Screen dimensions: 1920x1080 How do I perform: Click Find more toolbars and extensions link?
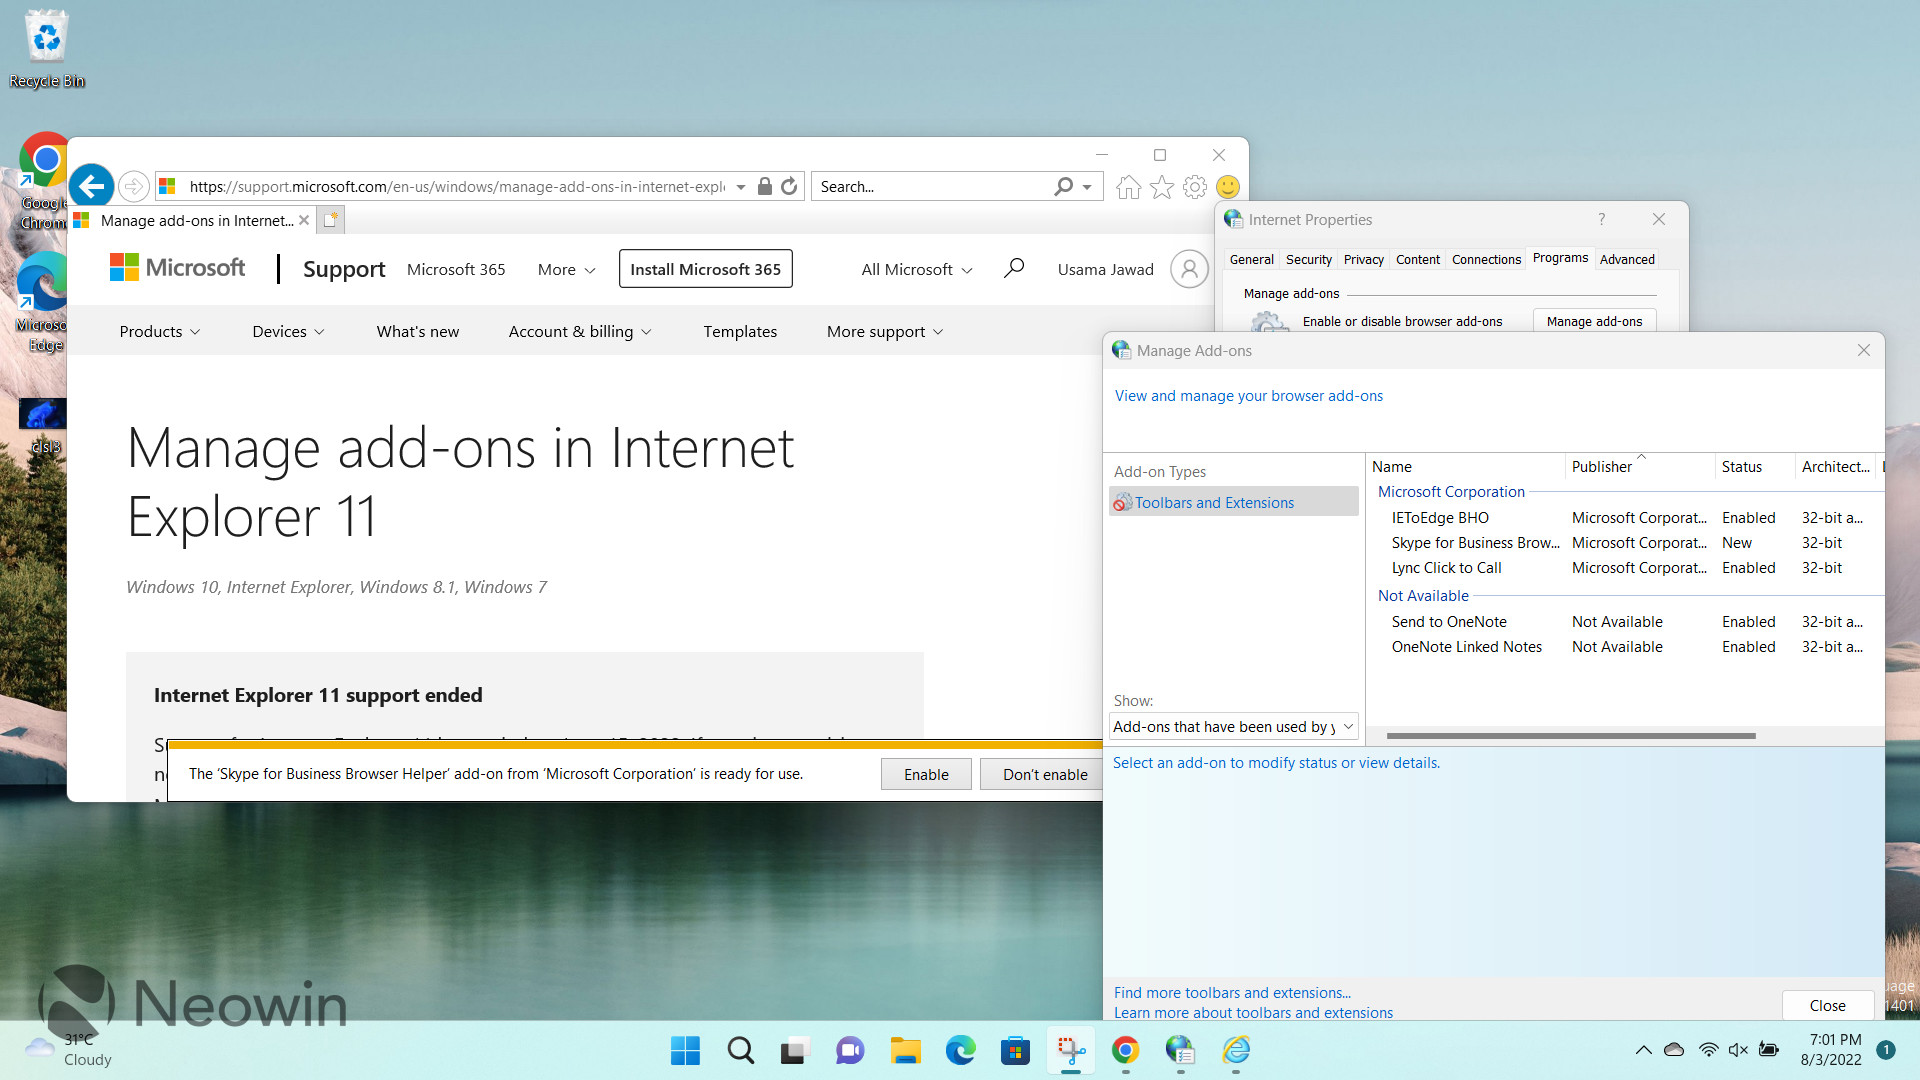click(1232, 992)
